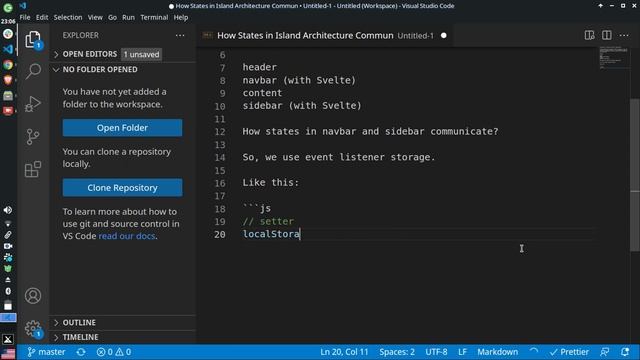Open the Run and Debug view
640x360 pixels.
point(33,104)
